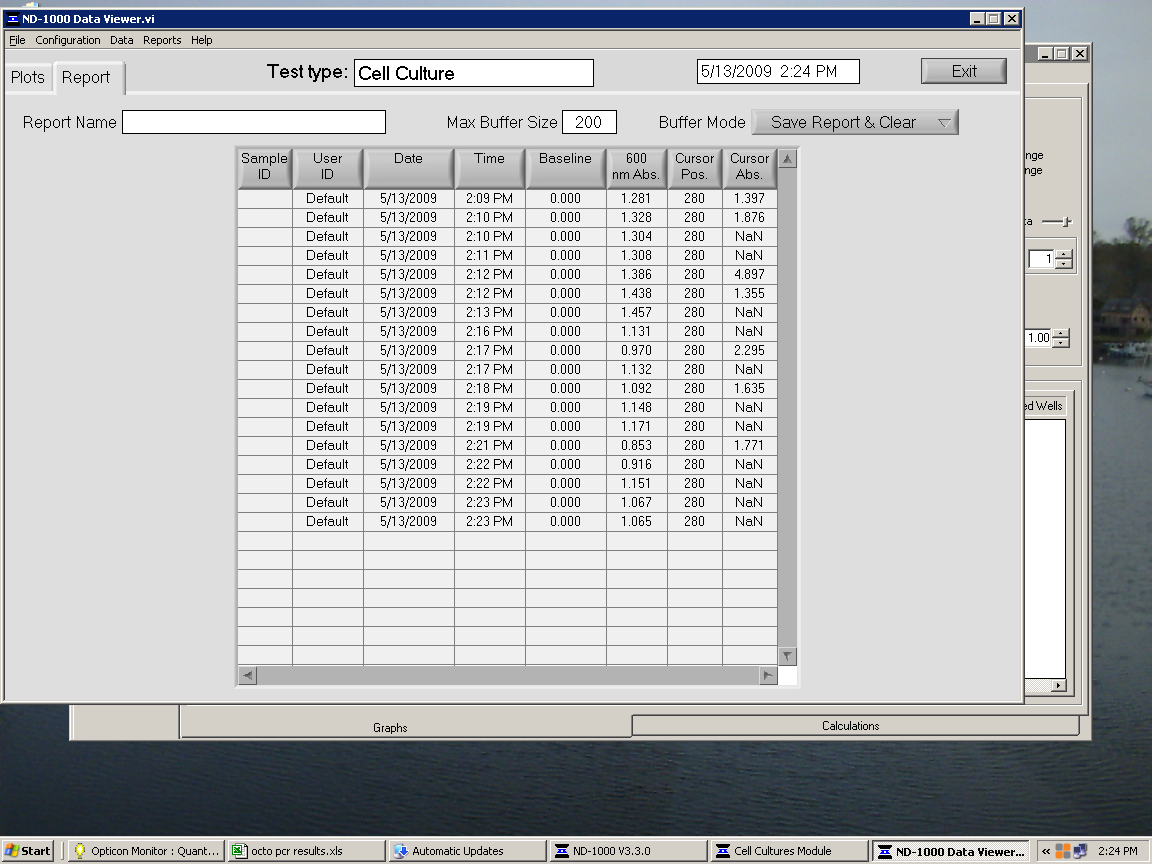Open the Reports menu

point(162,40)
